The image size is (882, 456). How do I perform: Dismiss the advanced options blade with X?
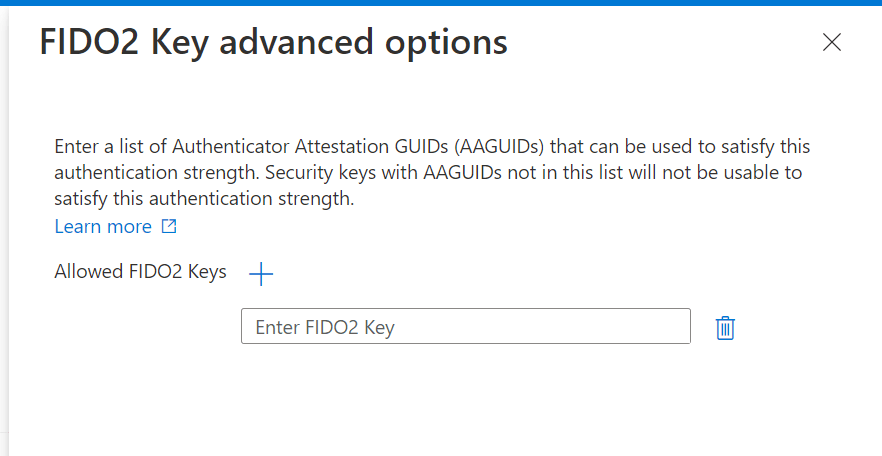tap(831, 42)
